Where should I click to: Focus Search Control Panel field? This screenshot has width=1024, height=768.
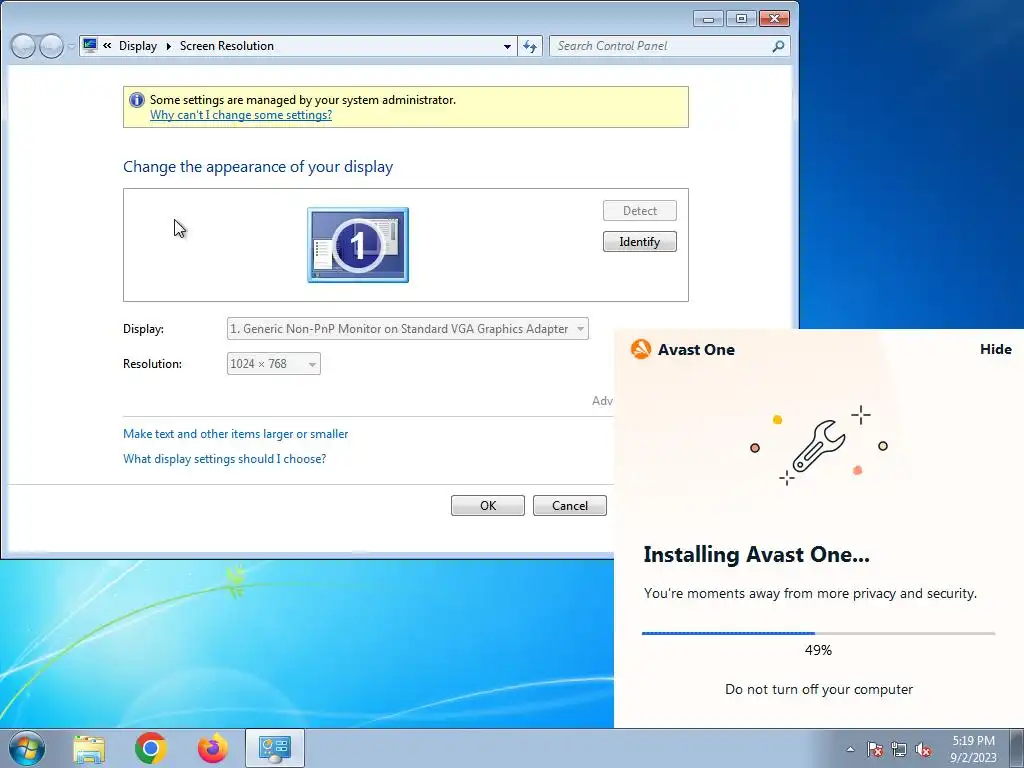point(669,46)
